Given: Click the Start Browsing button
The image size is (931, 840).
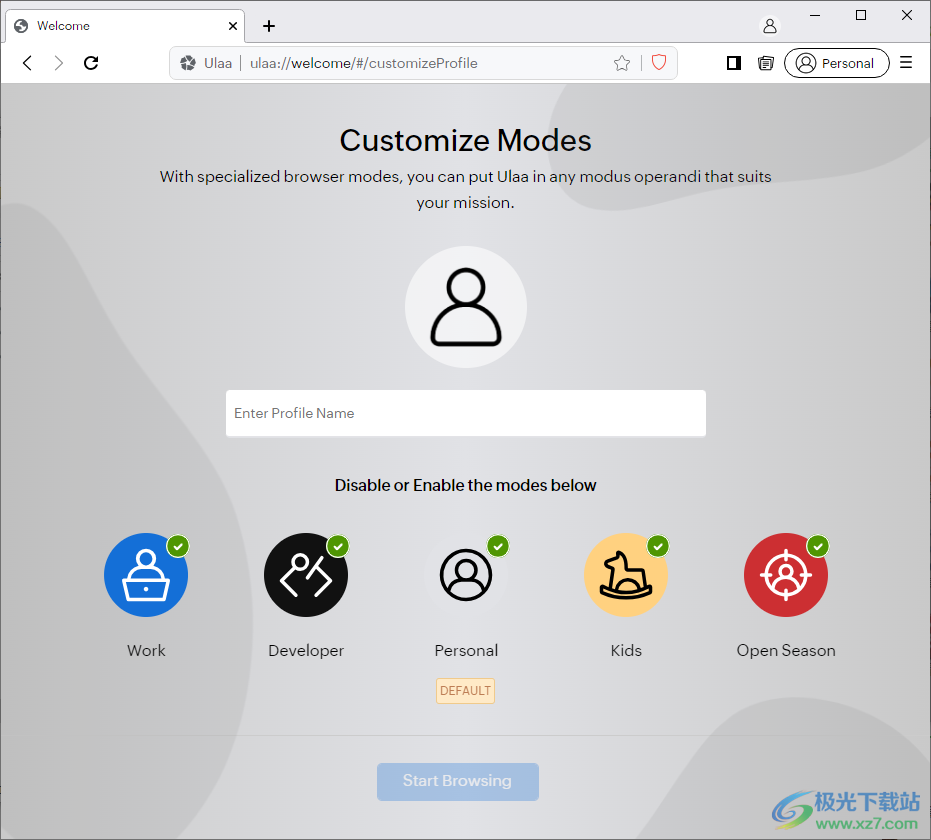Looking at the screenshot, I should pyautogui.click(x=458, y=781).
